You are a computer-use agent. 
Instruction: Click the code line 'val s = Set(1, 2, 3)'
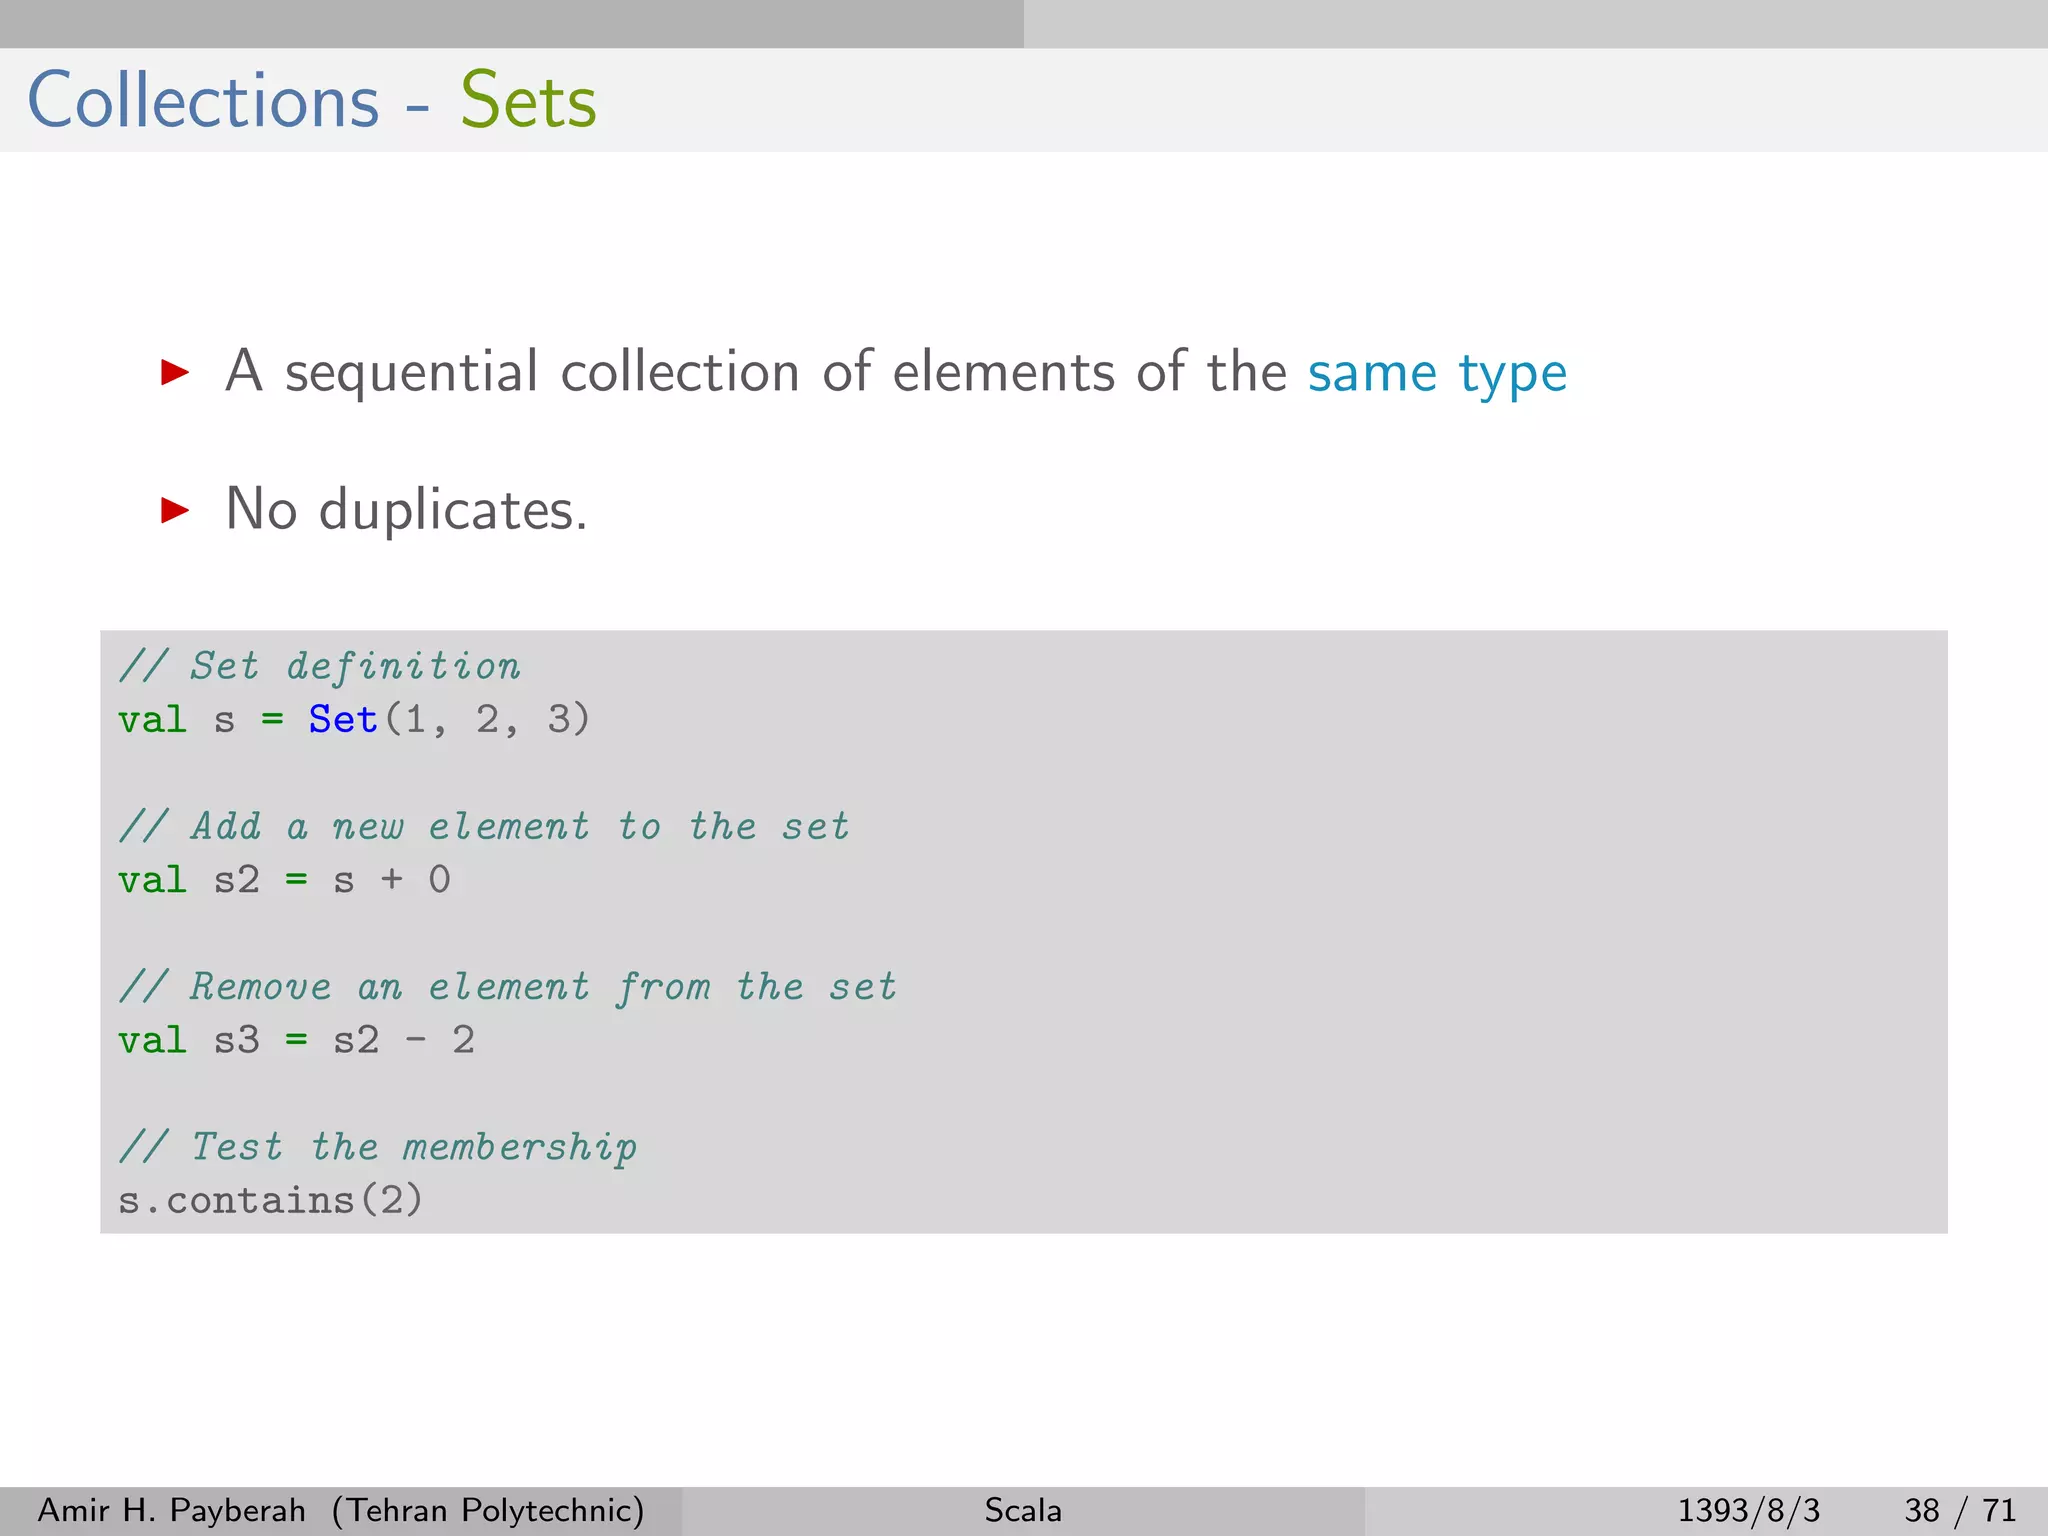[x=354, y=720]
